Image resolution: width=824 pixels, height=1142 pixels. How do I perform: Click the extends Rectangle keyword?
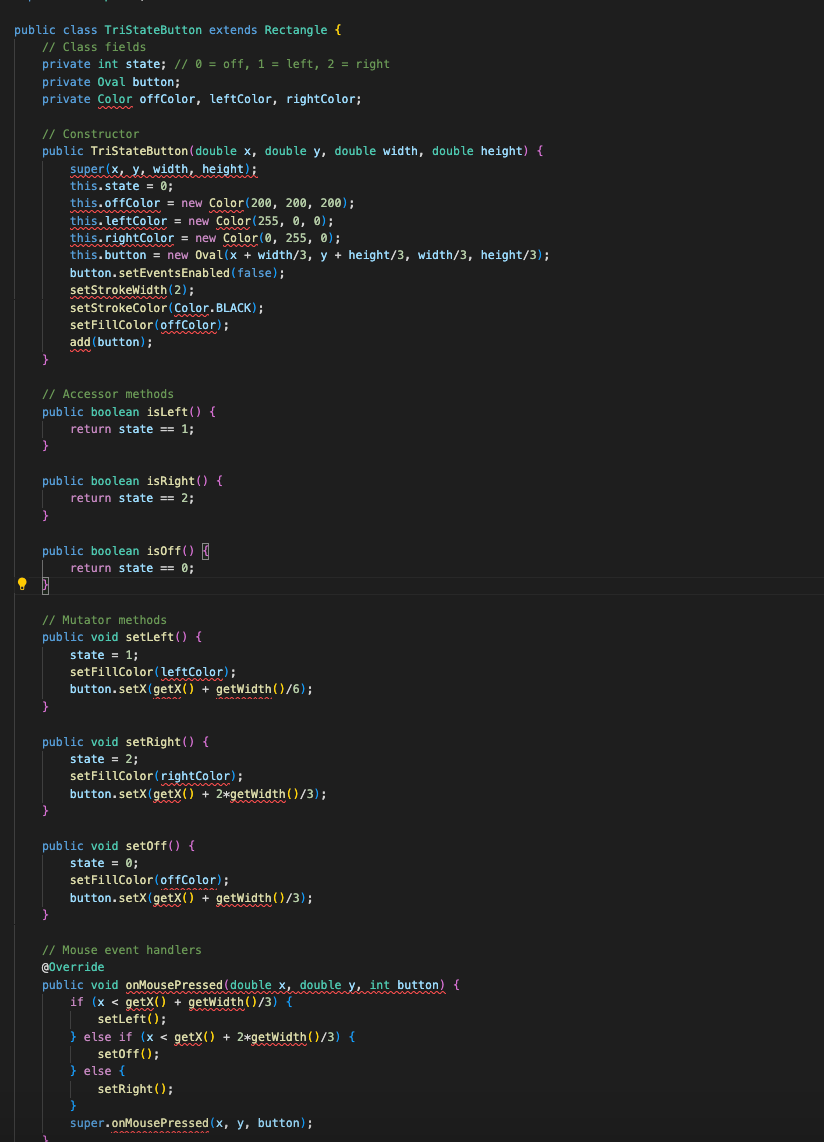(x=264, y=29)
